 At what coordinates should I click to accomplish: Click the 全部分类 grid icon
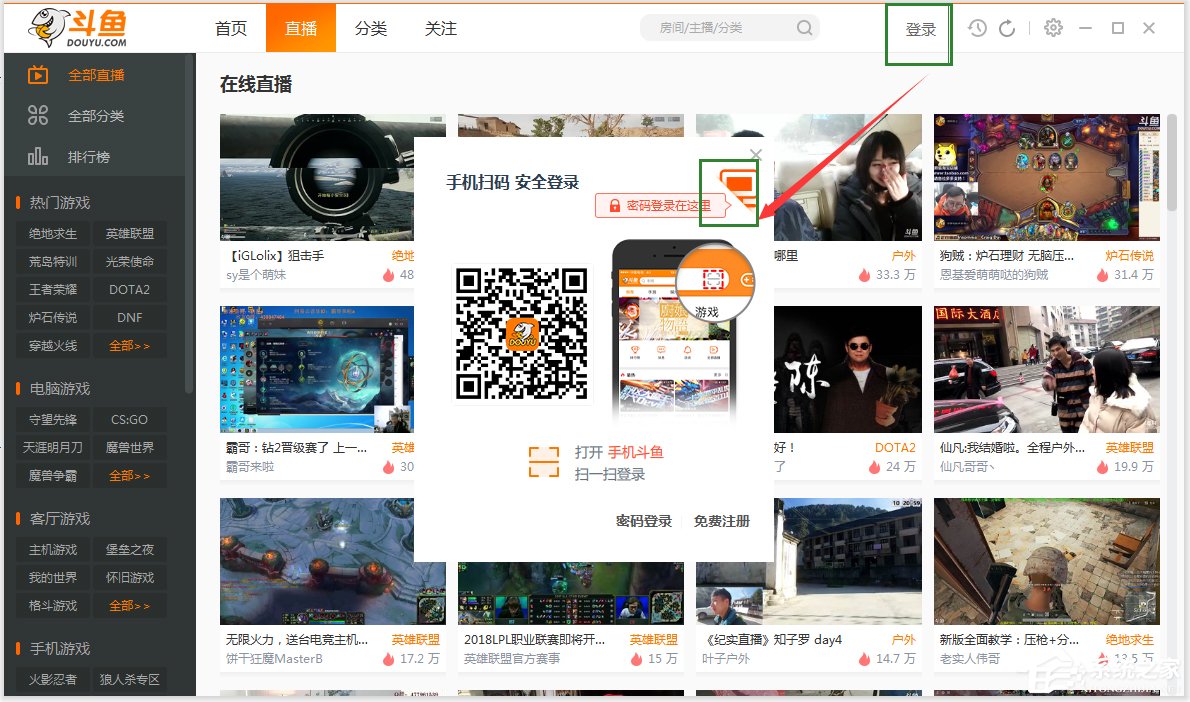click(38, 115)
